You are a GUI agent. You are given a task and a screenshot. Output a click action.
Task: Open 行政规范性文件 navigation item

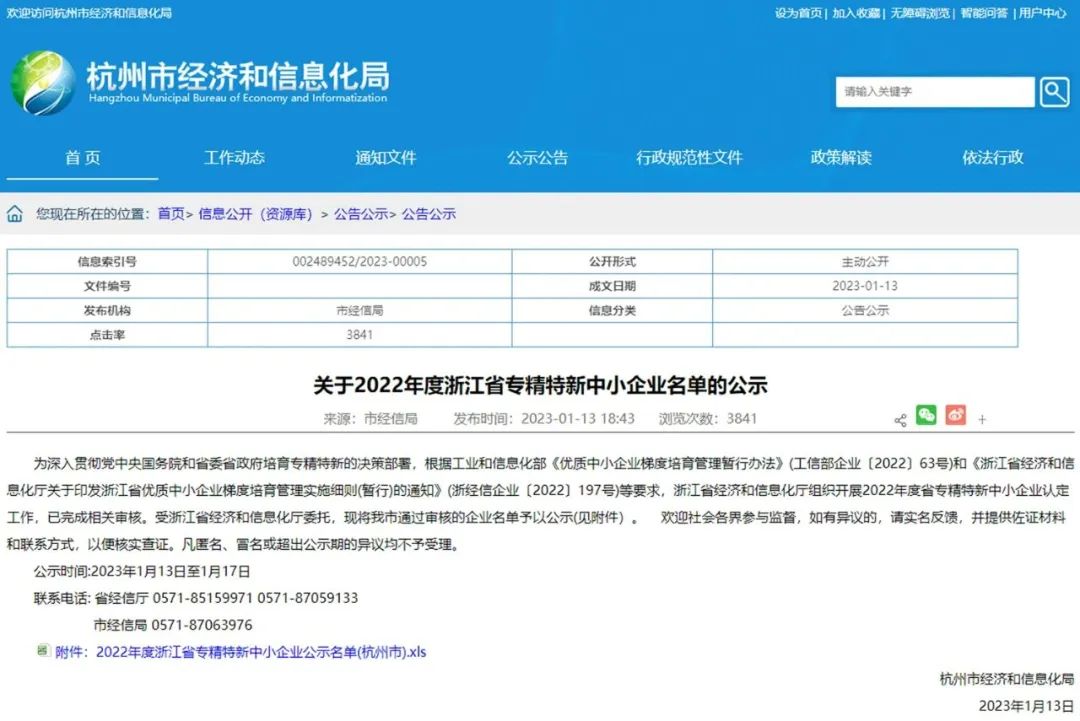coord(689,158)
